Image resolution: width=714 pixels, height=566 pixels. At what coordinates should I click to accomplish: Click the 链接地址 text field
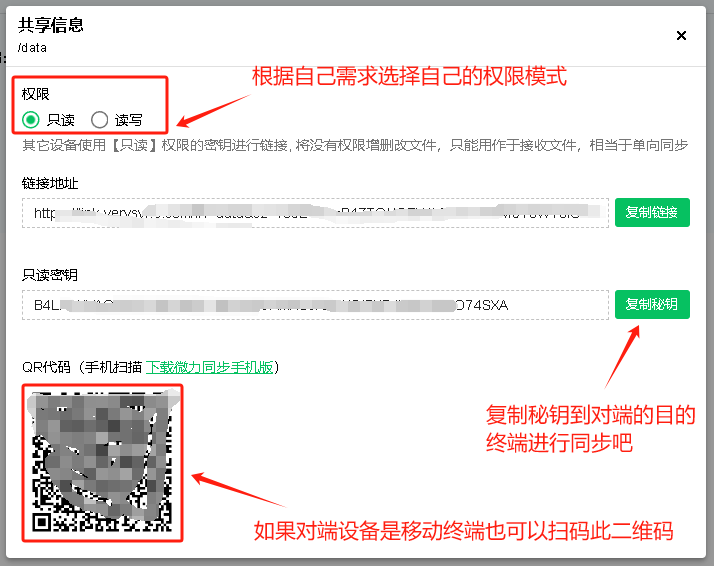315,213
